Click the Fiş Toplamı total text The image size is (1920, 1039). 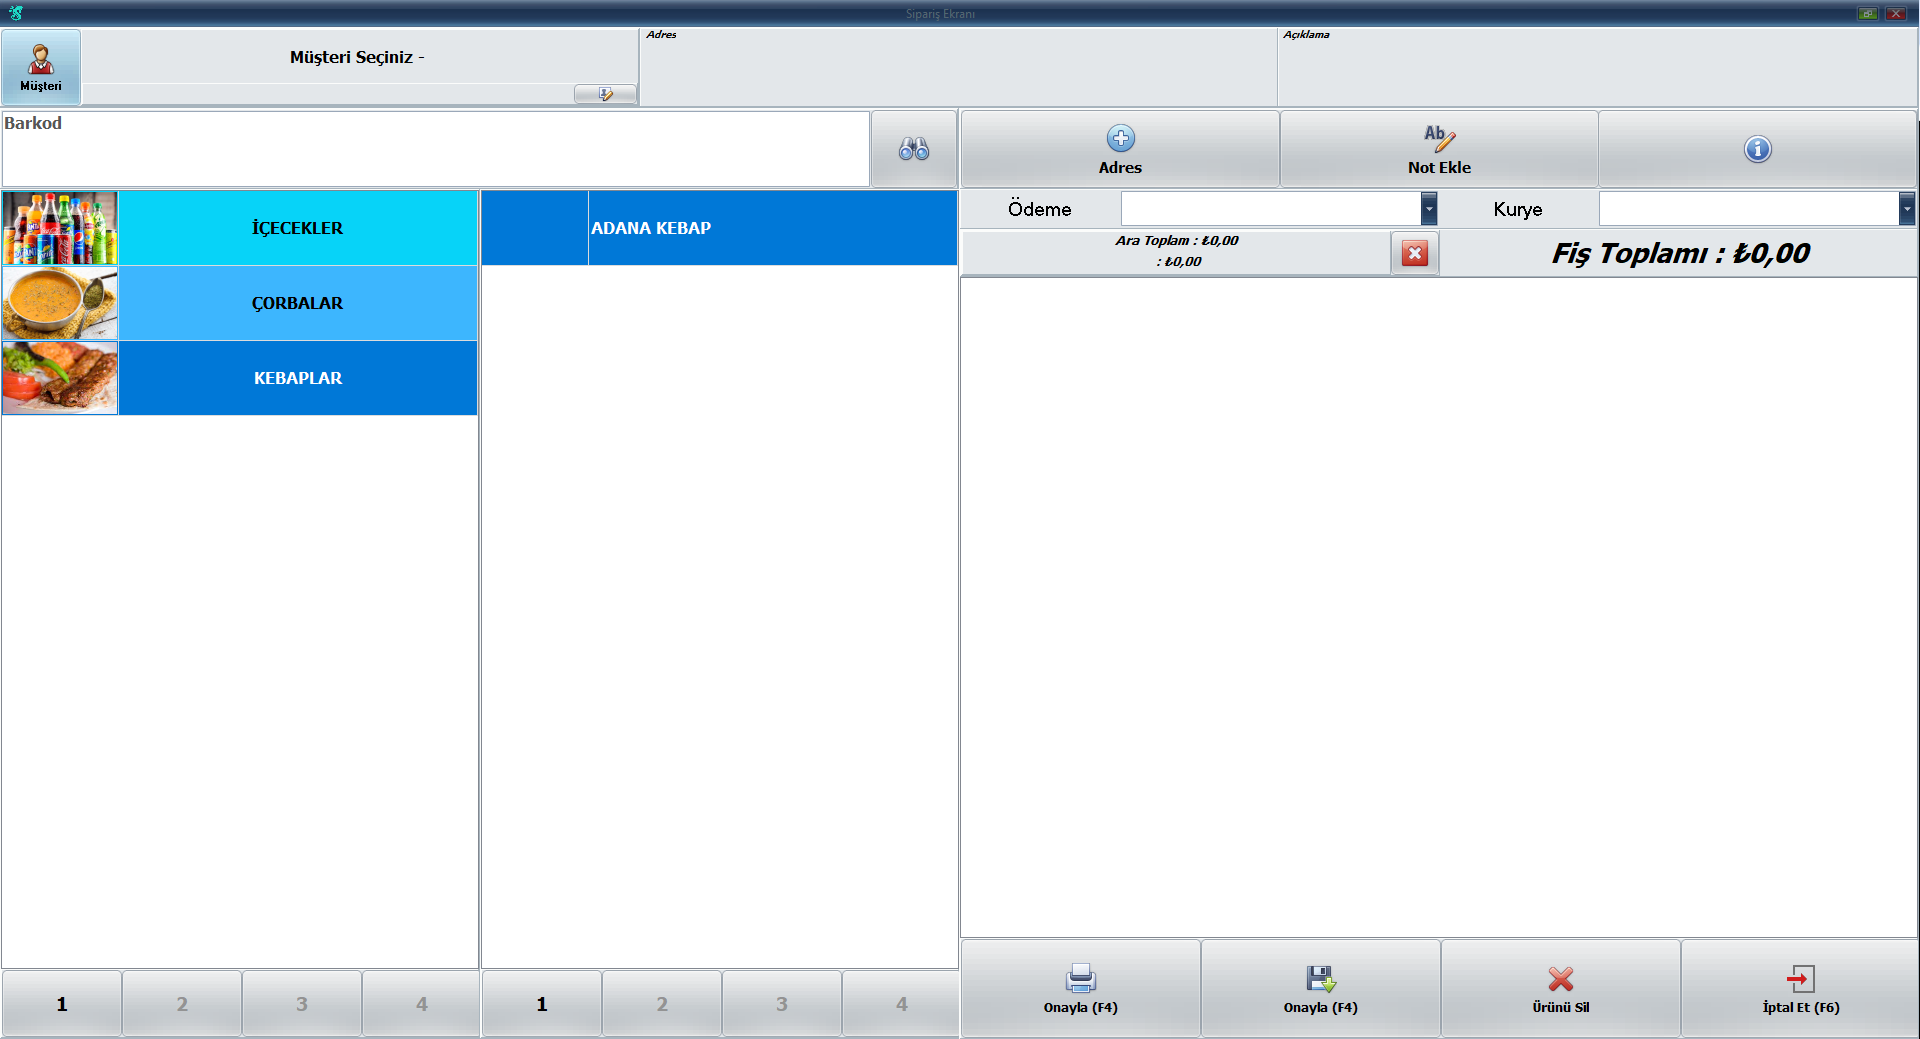[x=1680, y=254]
